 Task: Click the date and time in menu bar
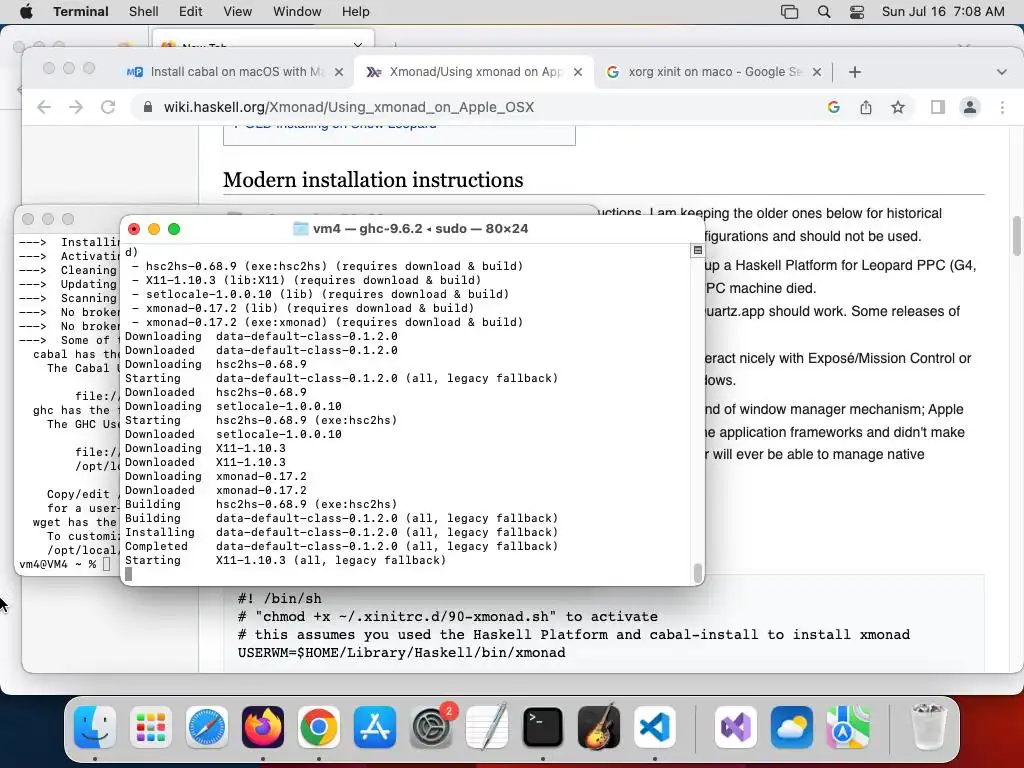tap(943, 12)
